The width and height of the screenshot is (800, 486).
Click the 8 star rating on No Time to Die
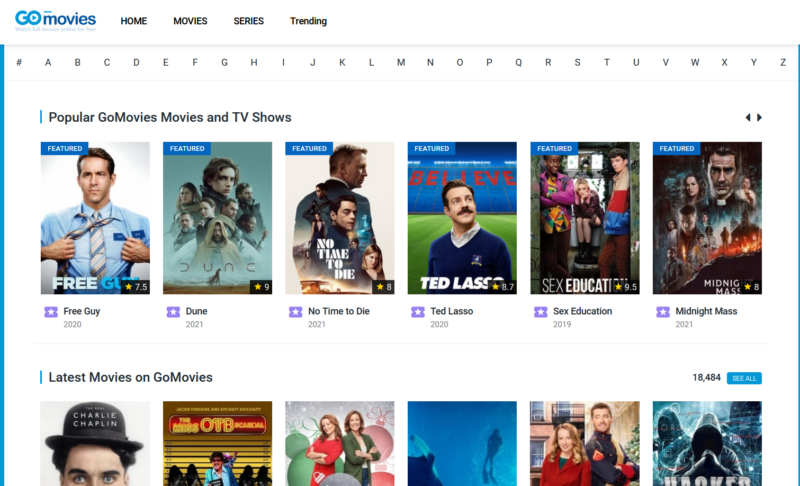[384, 287]
